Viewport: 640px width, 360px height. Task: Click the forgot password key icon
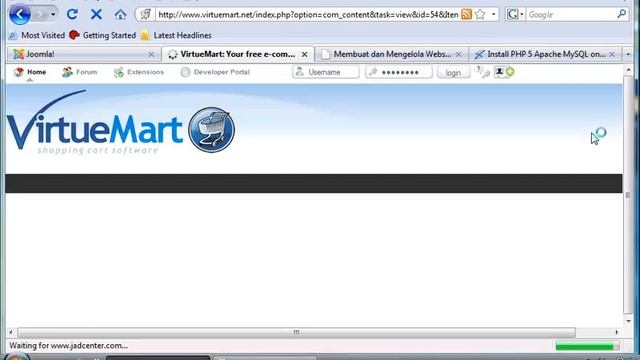[x=482, y=72]
